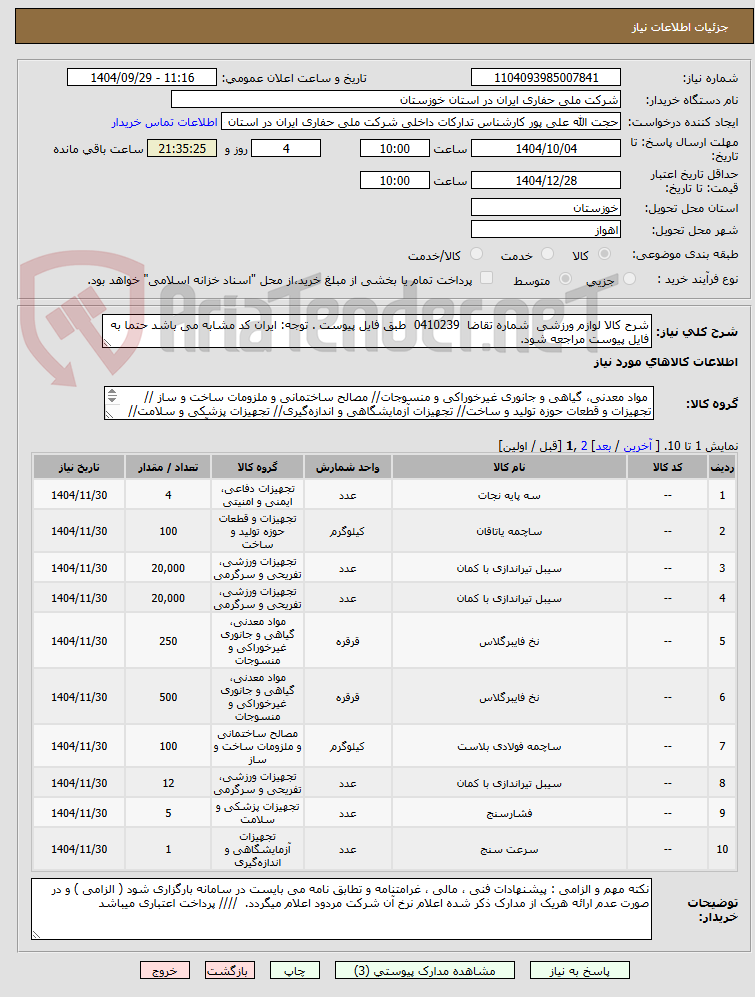Click the پاسخ به نیاز button
755x997 pixels.
coord(579,970)
